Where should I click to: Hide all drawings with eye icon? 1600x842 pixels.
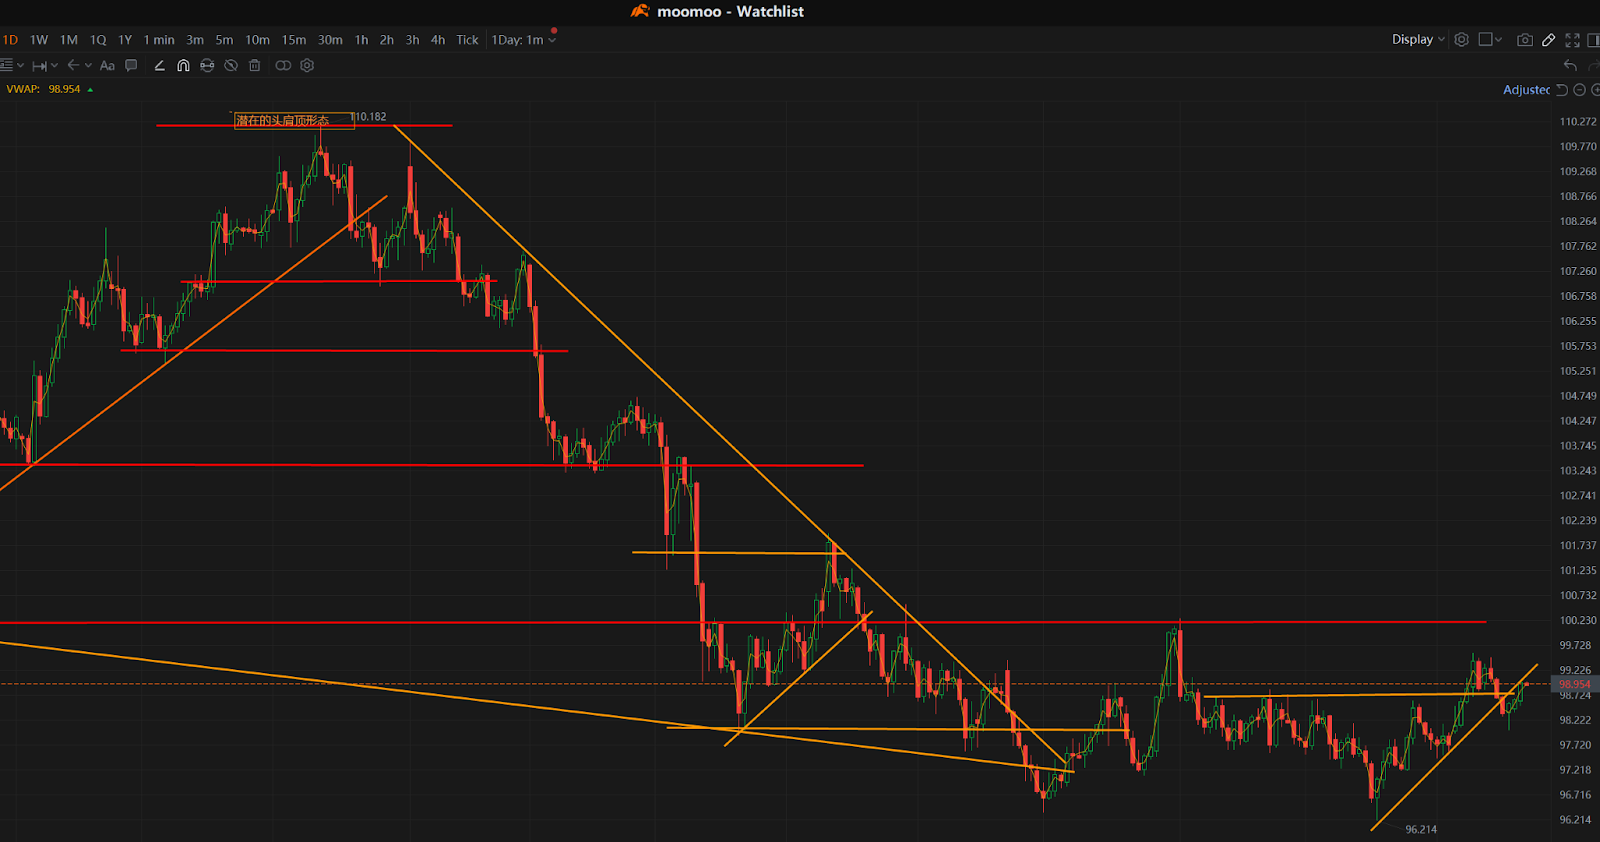(x=231, y=66)
